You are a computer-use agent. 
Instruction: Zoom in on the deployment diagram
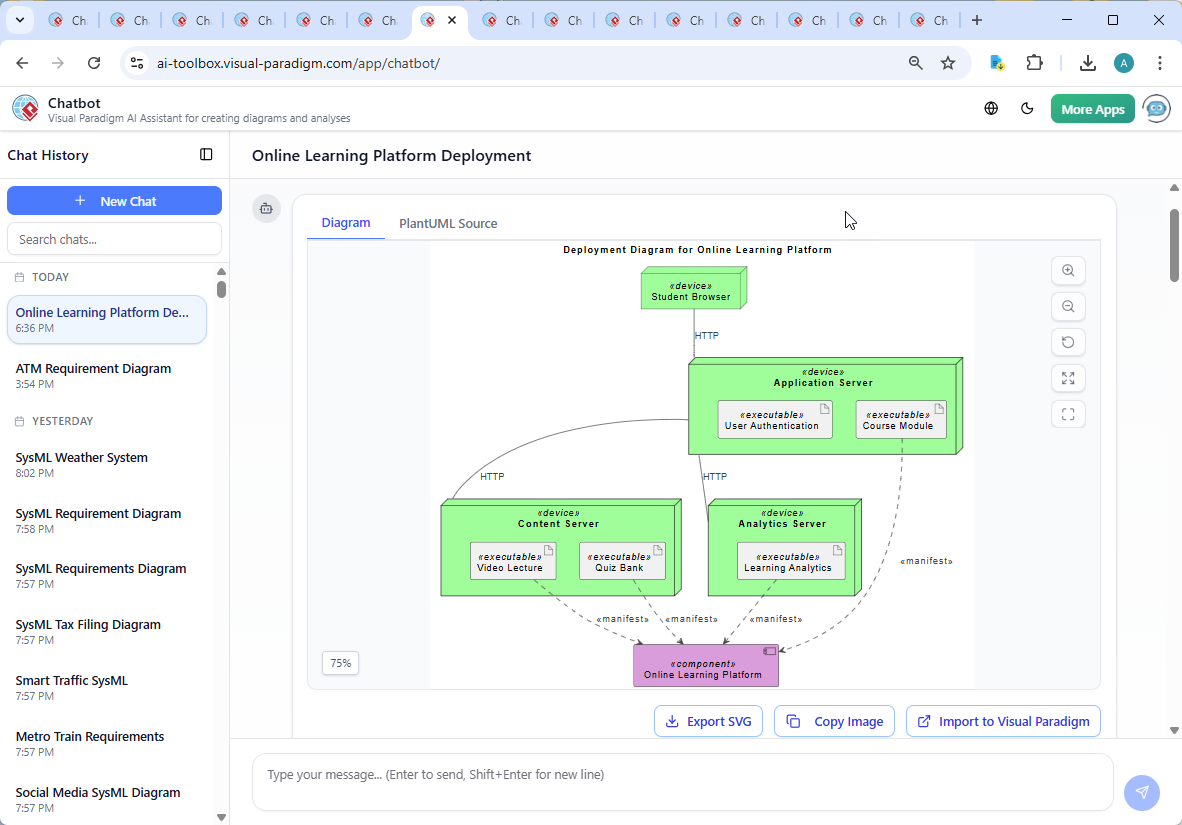pyautogui.click(x=1068, y=271)
